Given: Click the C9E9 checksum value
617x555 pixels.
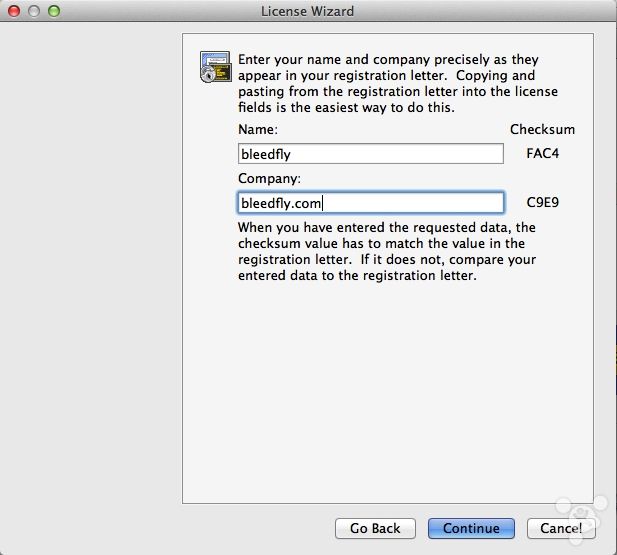Looking at the screenshot, I should click(x=542, y=202).
